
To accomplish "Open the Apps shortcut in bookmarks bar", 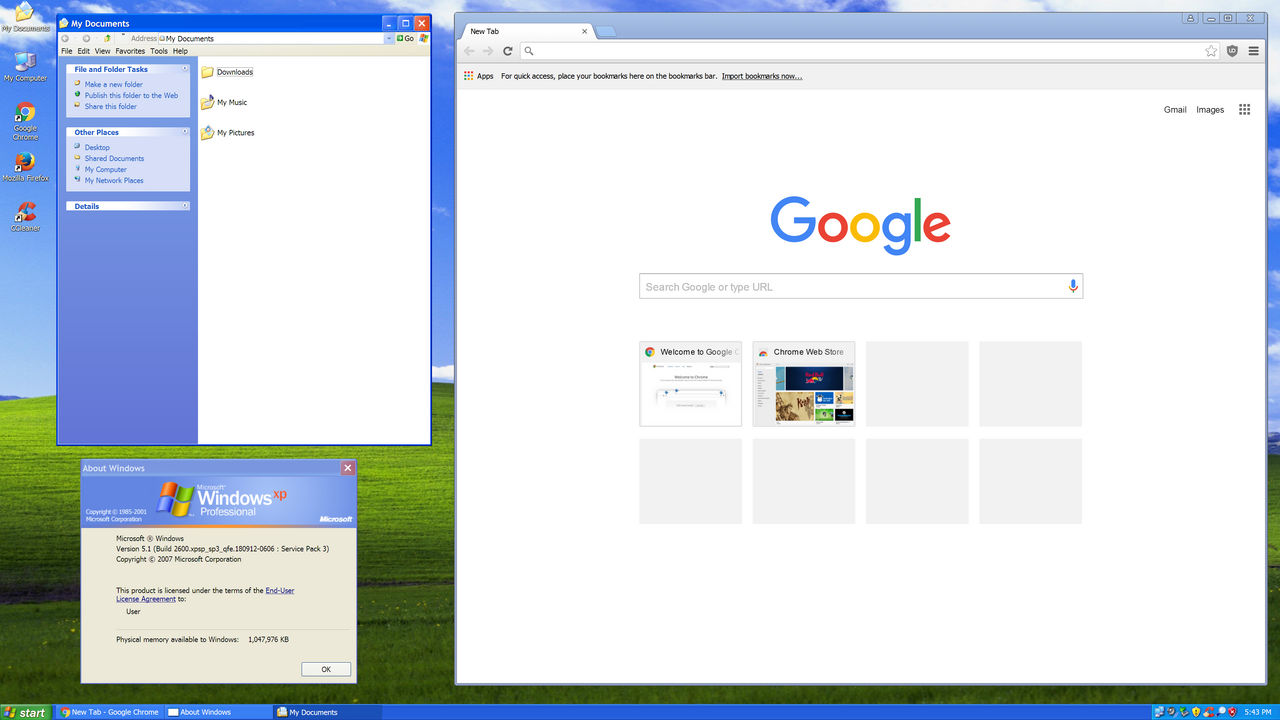I will (479, 76).
